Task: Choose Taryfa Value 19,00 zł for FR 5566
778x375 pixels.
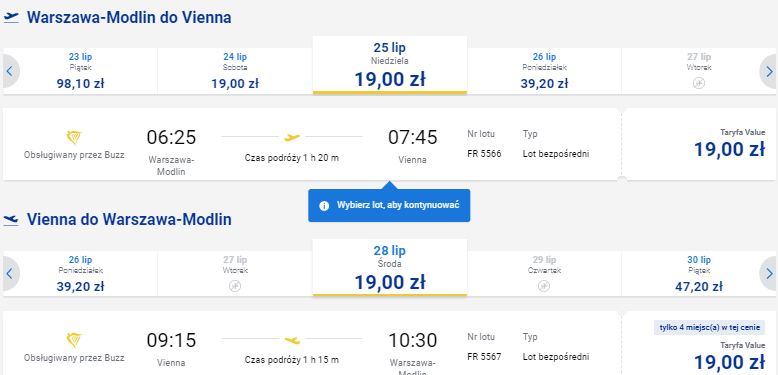Action: [699, 144]
